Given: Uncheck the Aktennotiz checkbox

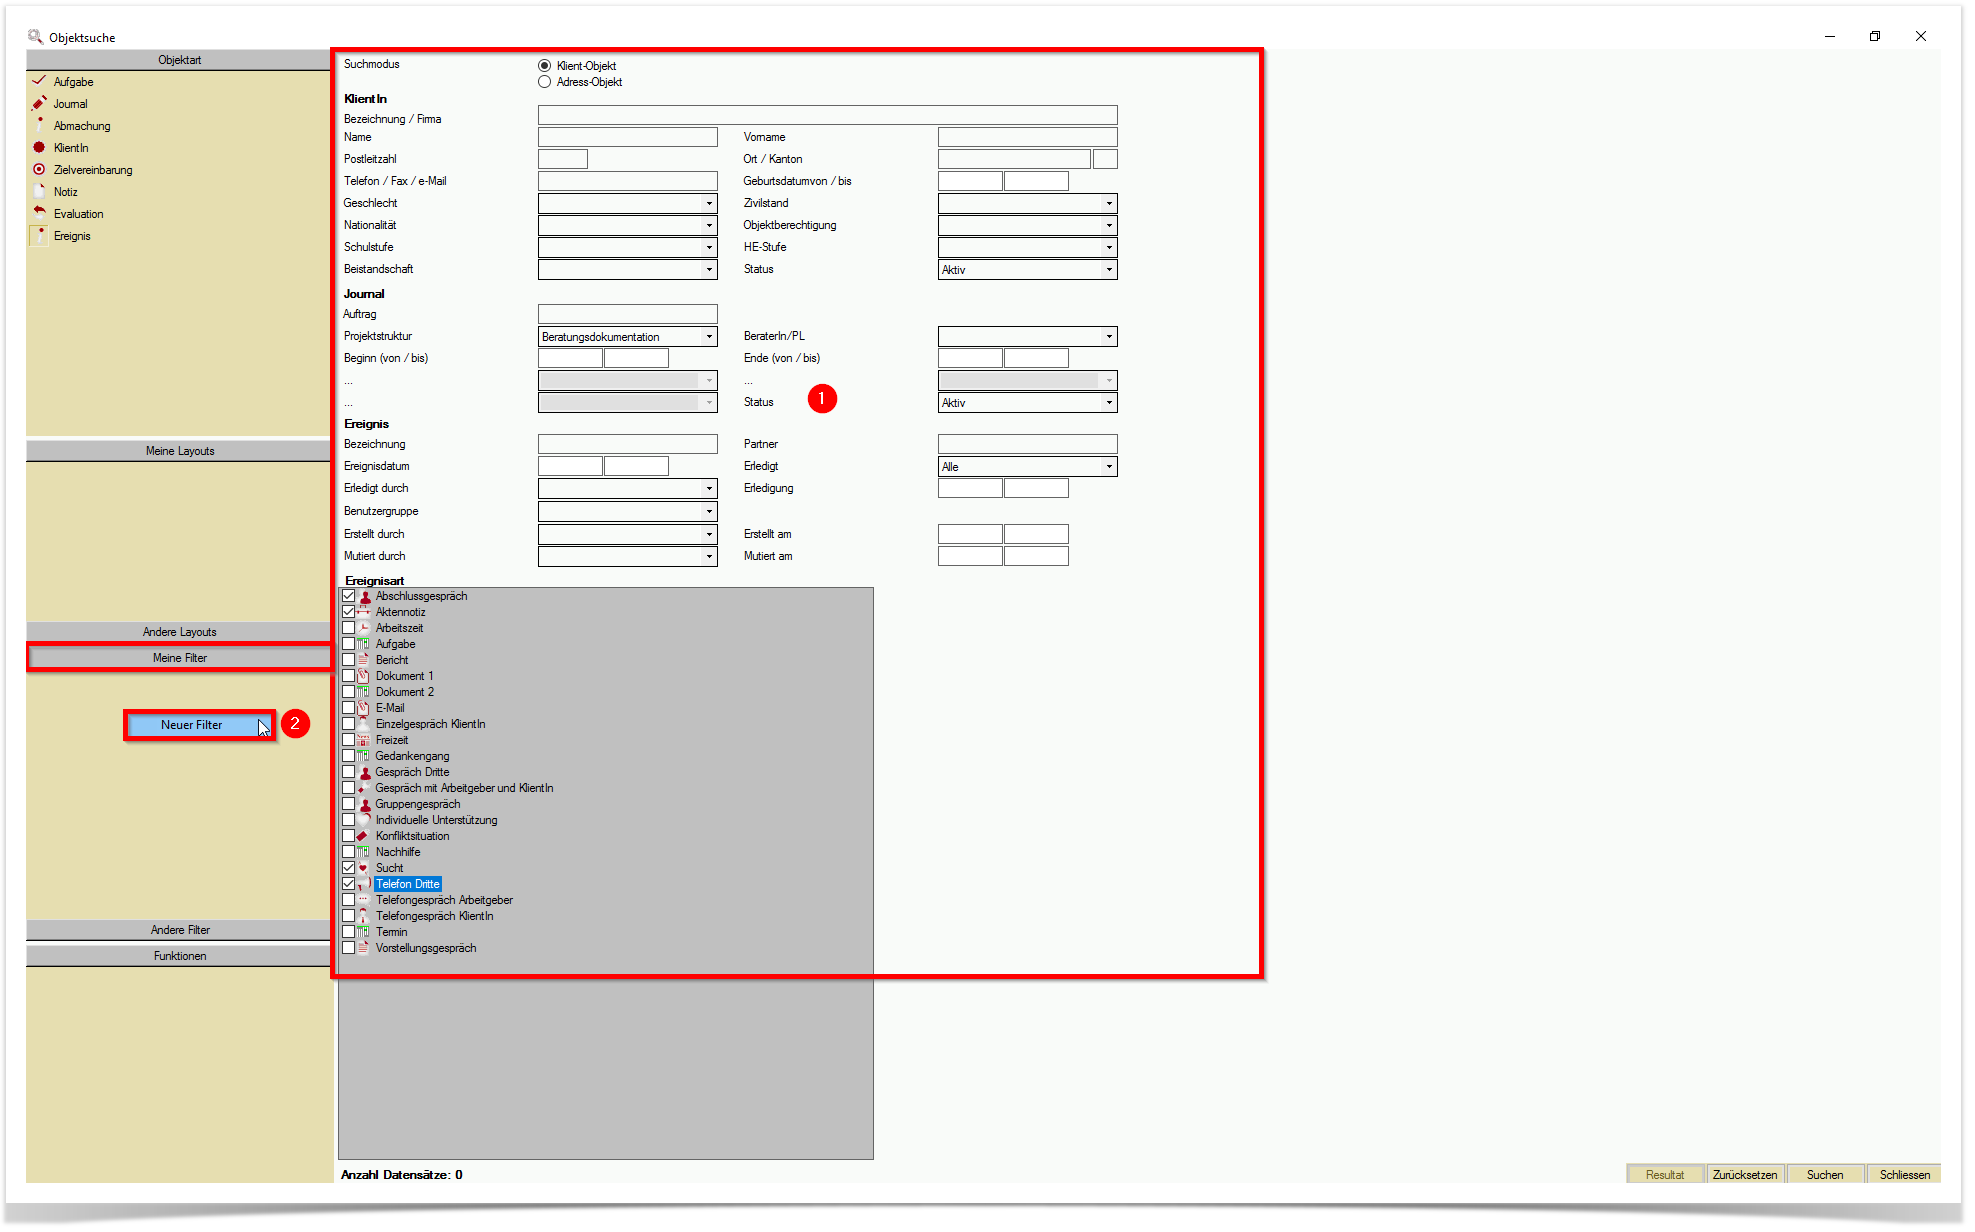Looking at the screenshot, I should (x=349, y=612).
